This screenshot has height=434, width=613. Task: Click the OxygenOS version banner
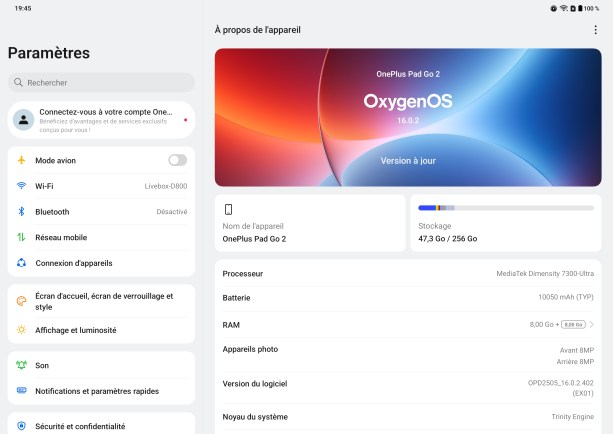tap(408, 117)
